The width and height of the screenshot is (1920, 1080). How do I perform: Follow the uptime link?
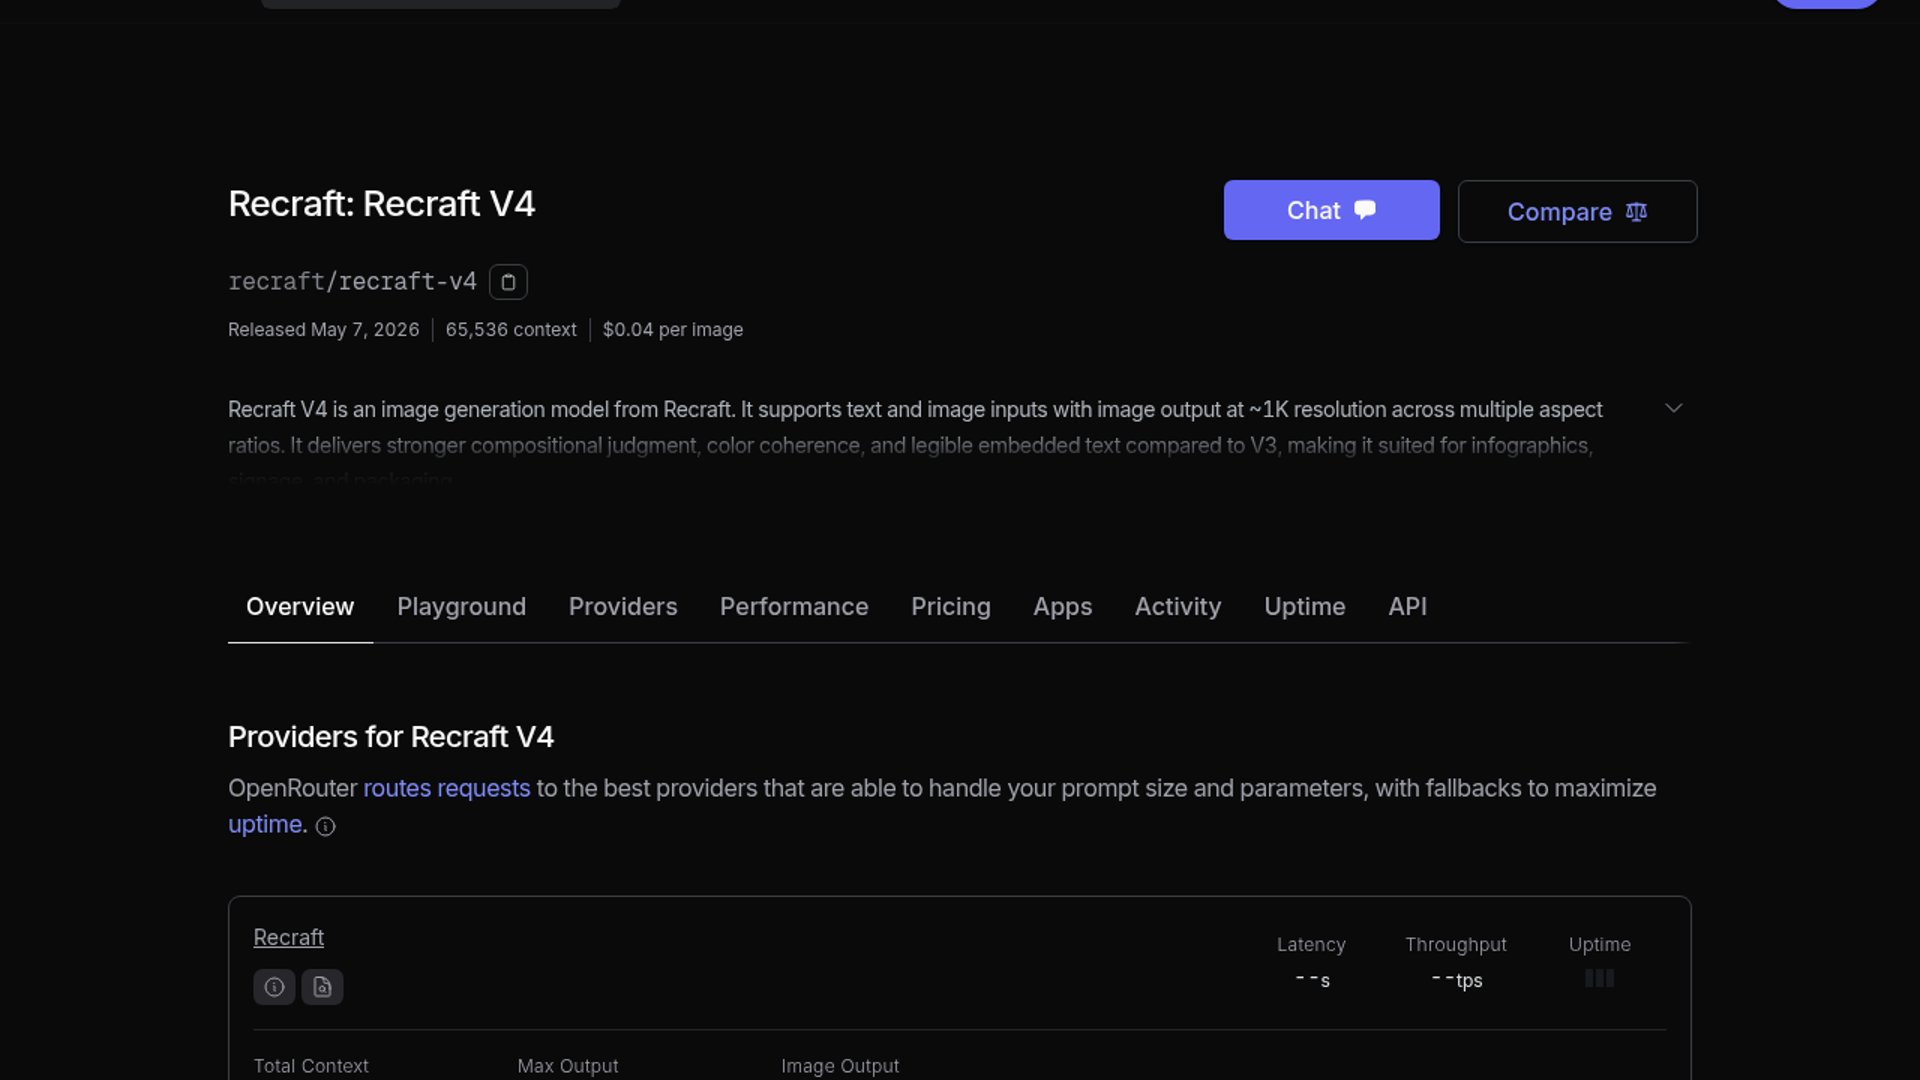pos(265,824)
